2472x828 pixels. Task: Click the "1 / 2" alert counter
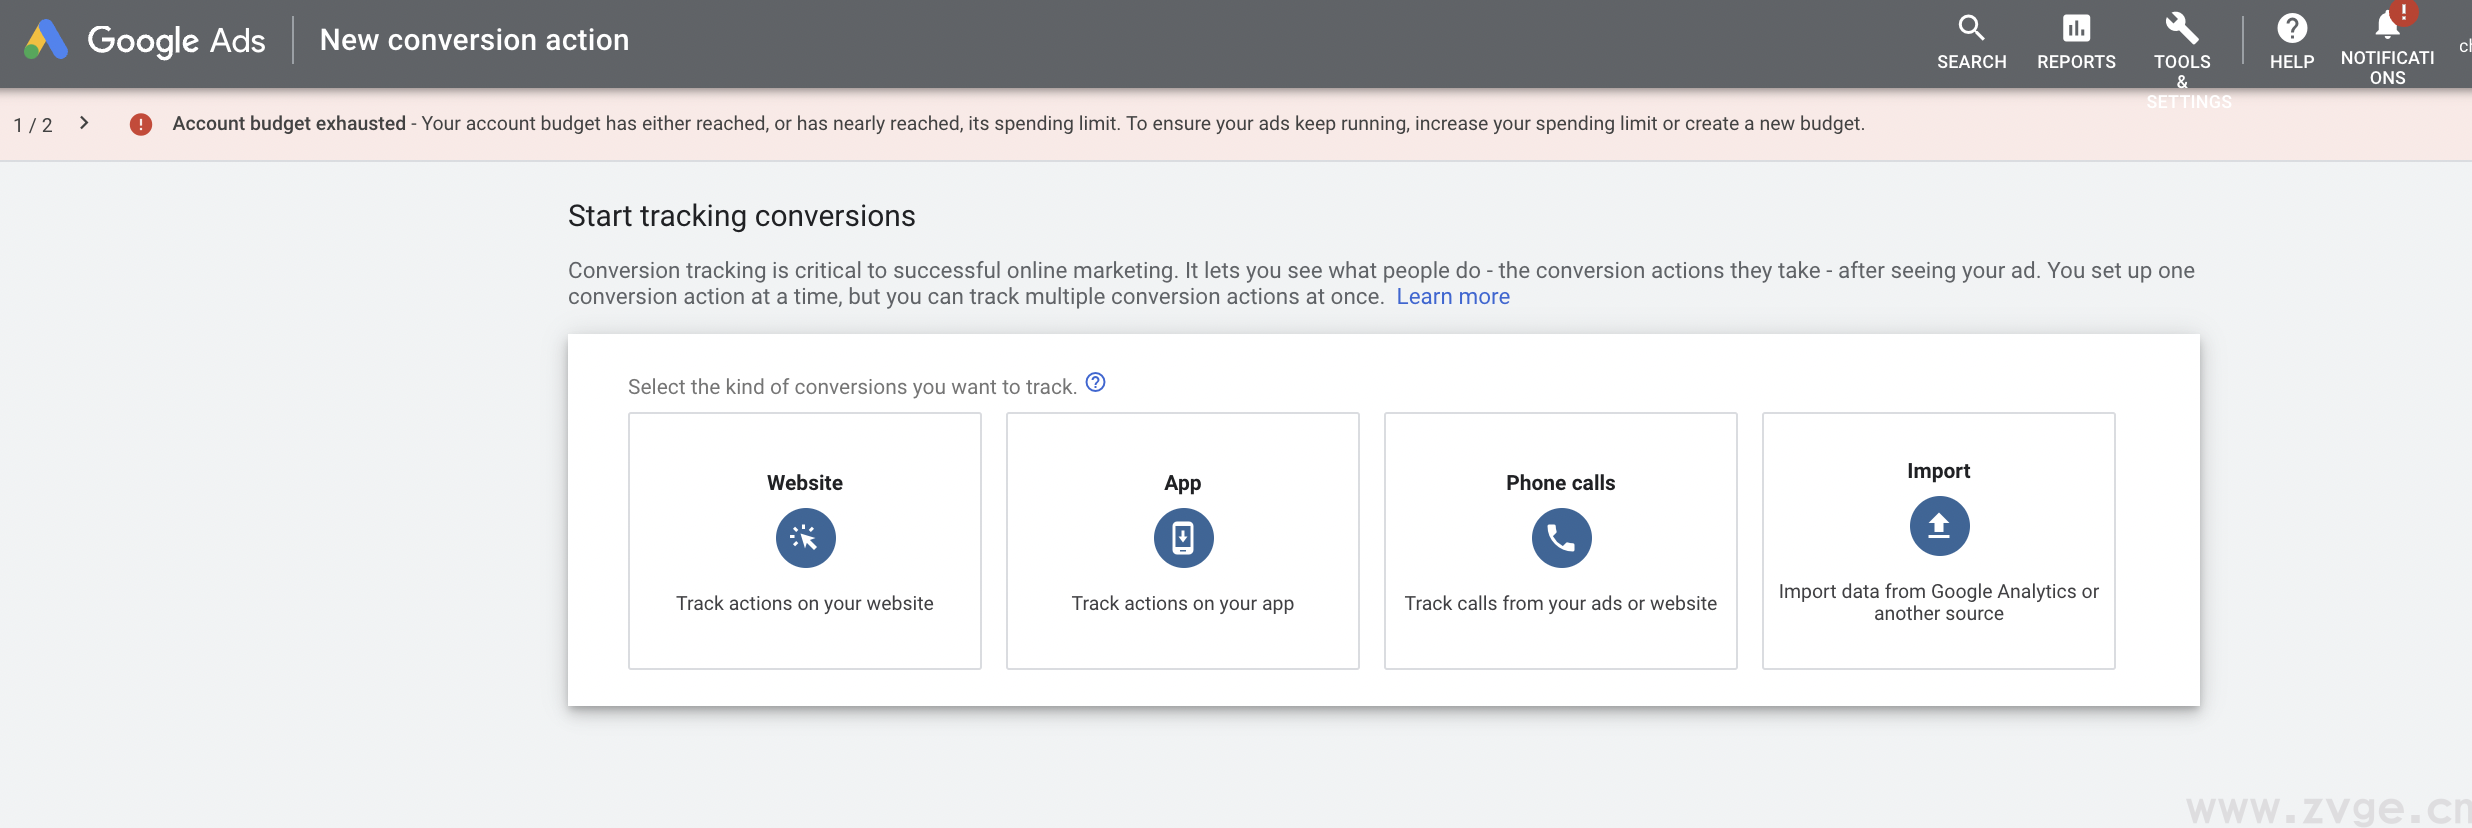click(x=33, y=125)
